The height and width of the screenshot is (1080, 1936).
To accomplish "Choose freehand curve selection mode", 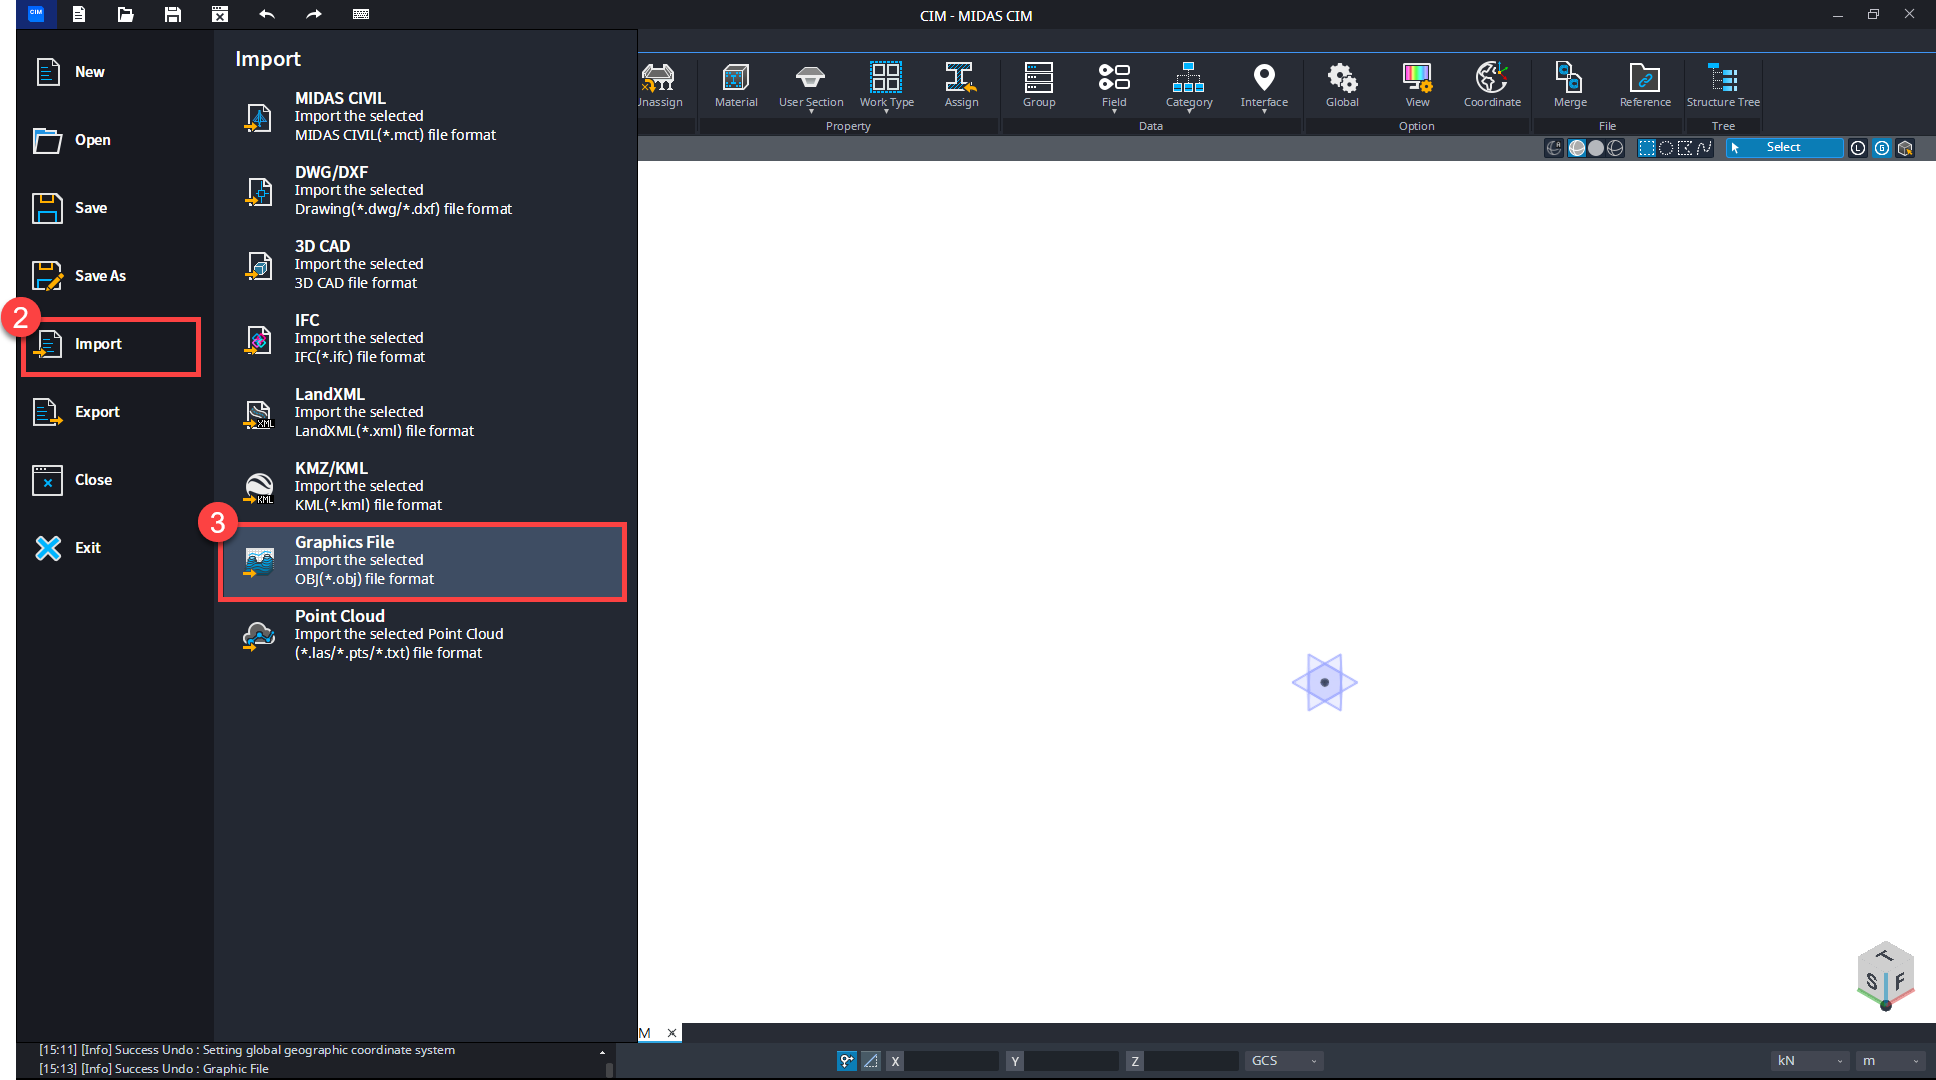I will click(x=1705, y=148).
